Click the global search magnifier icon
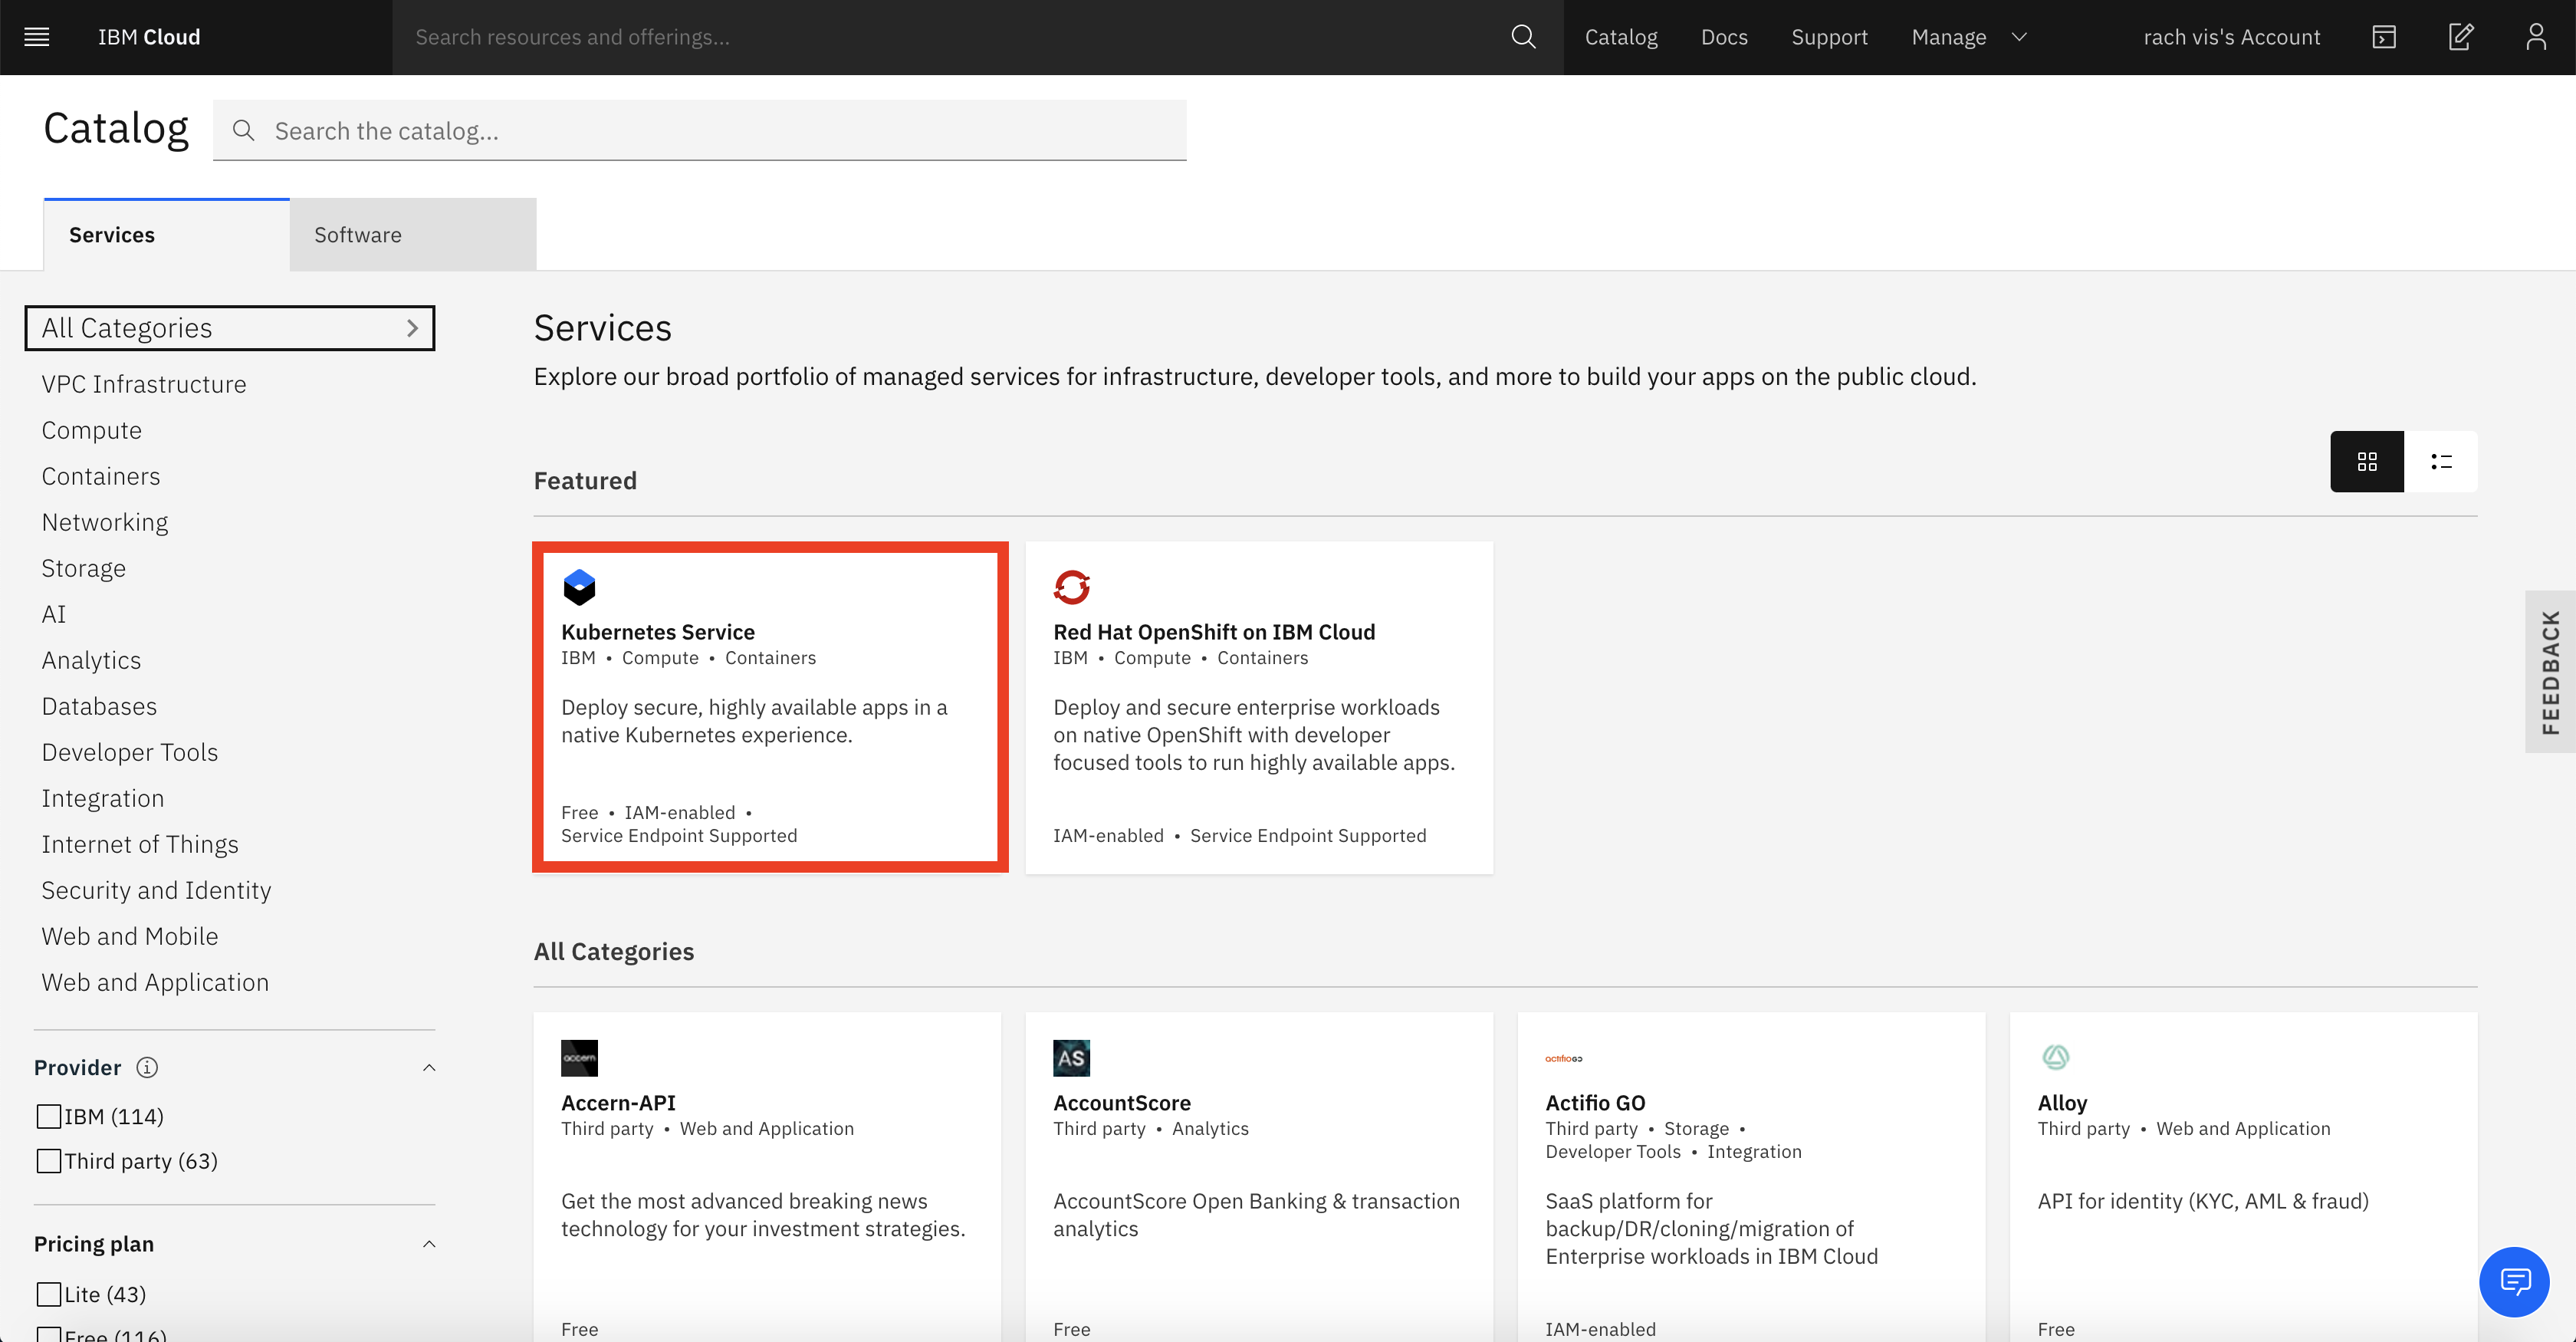Screen dimensions: 2576x1342 (x=1523, y=37)
